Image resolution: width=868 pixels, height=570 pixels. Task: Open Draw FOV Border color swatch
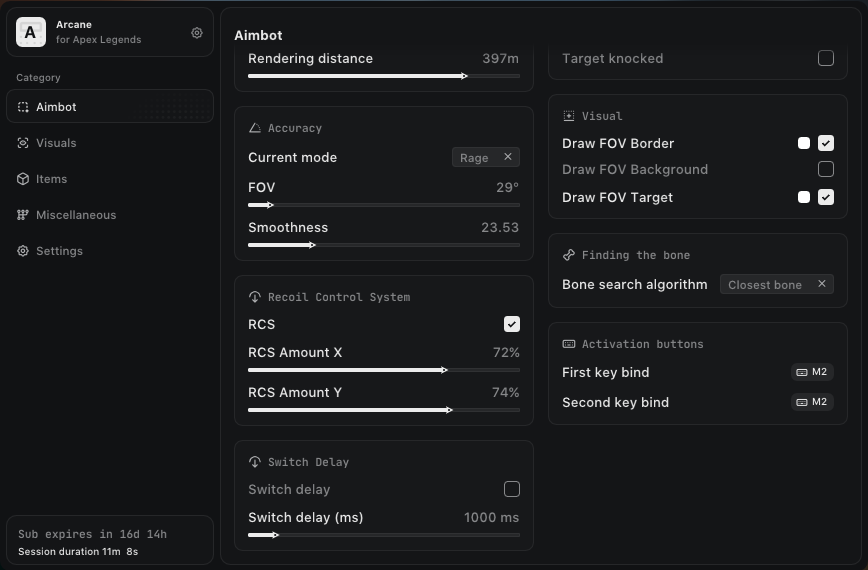[x=804, y=143]
